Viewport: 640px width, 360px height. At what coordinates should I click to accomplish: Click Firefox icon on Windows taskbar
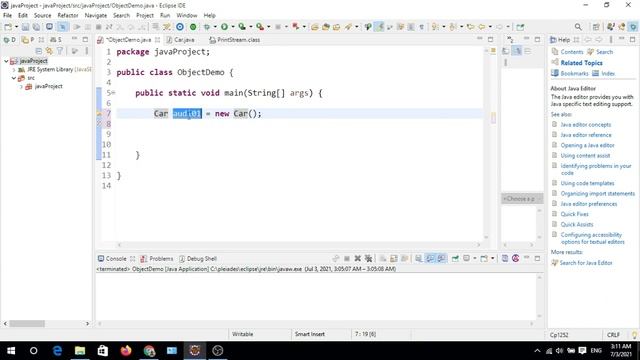(126, 351)
